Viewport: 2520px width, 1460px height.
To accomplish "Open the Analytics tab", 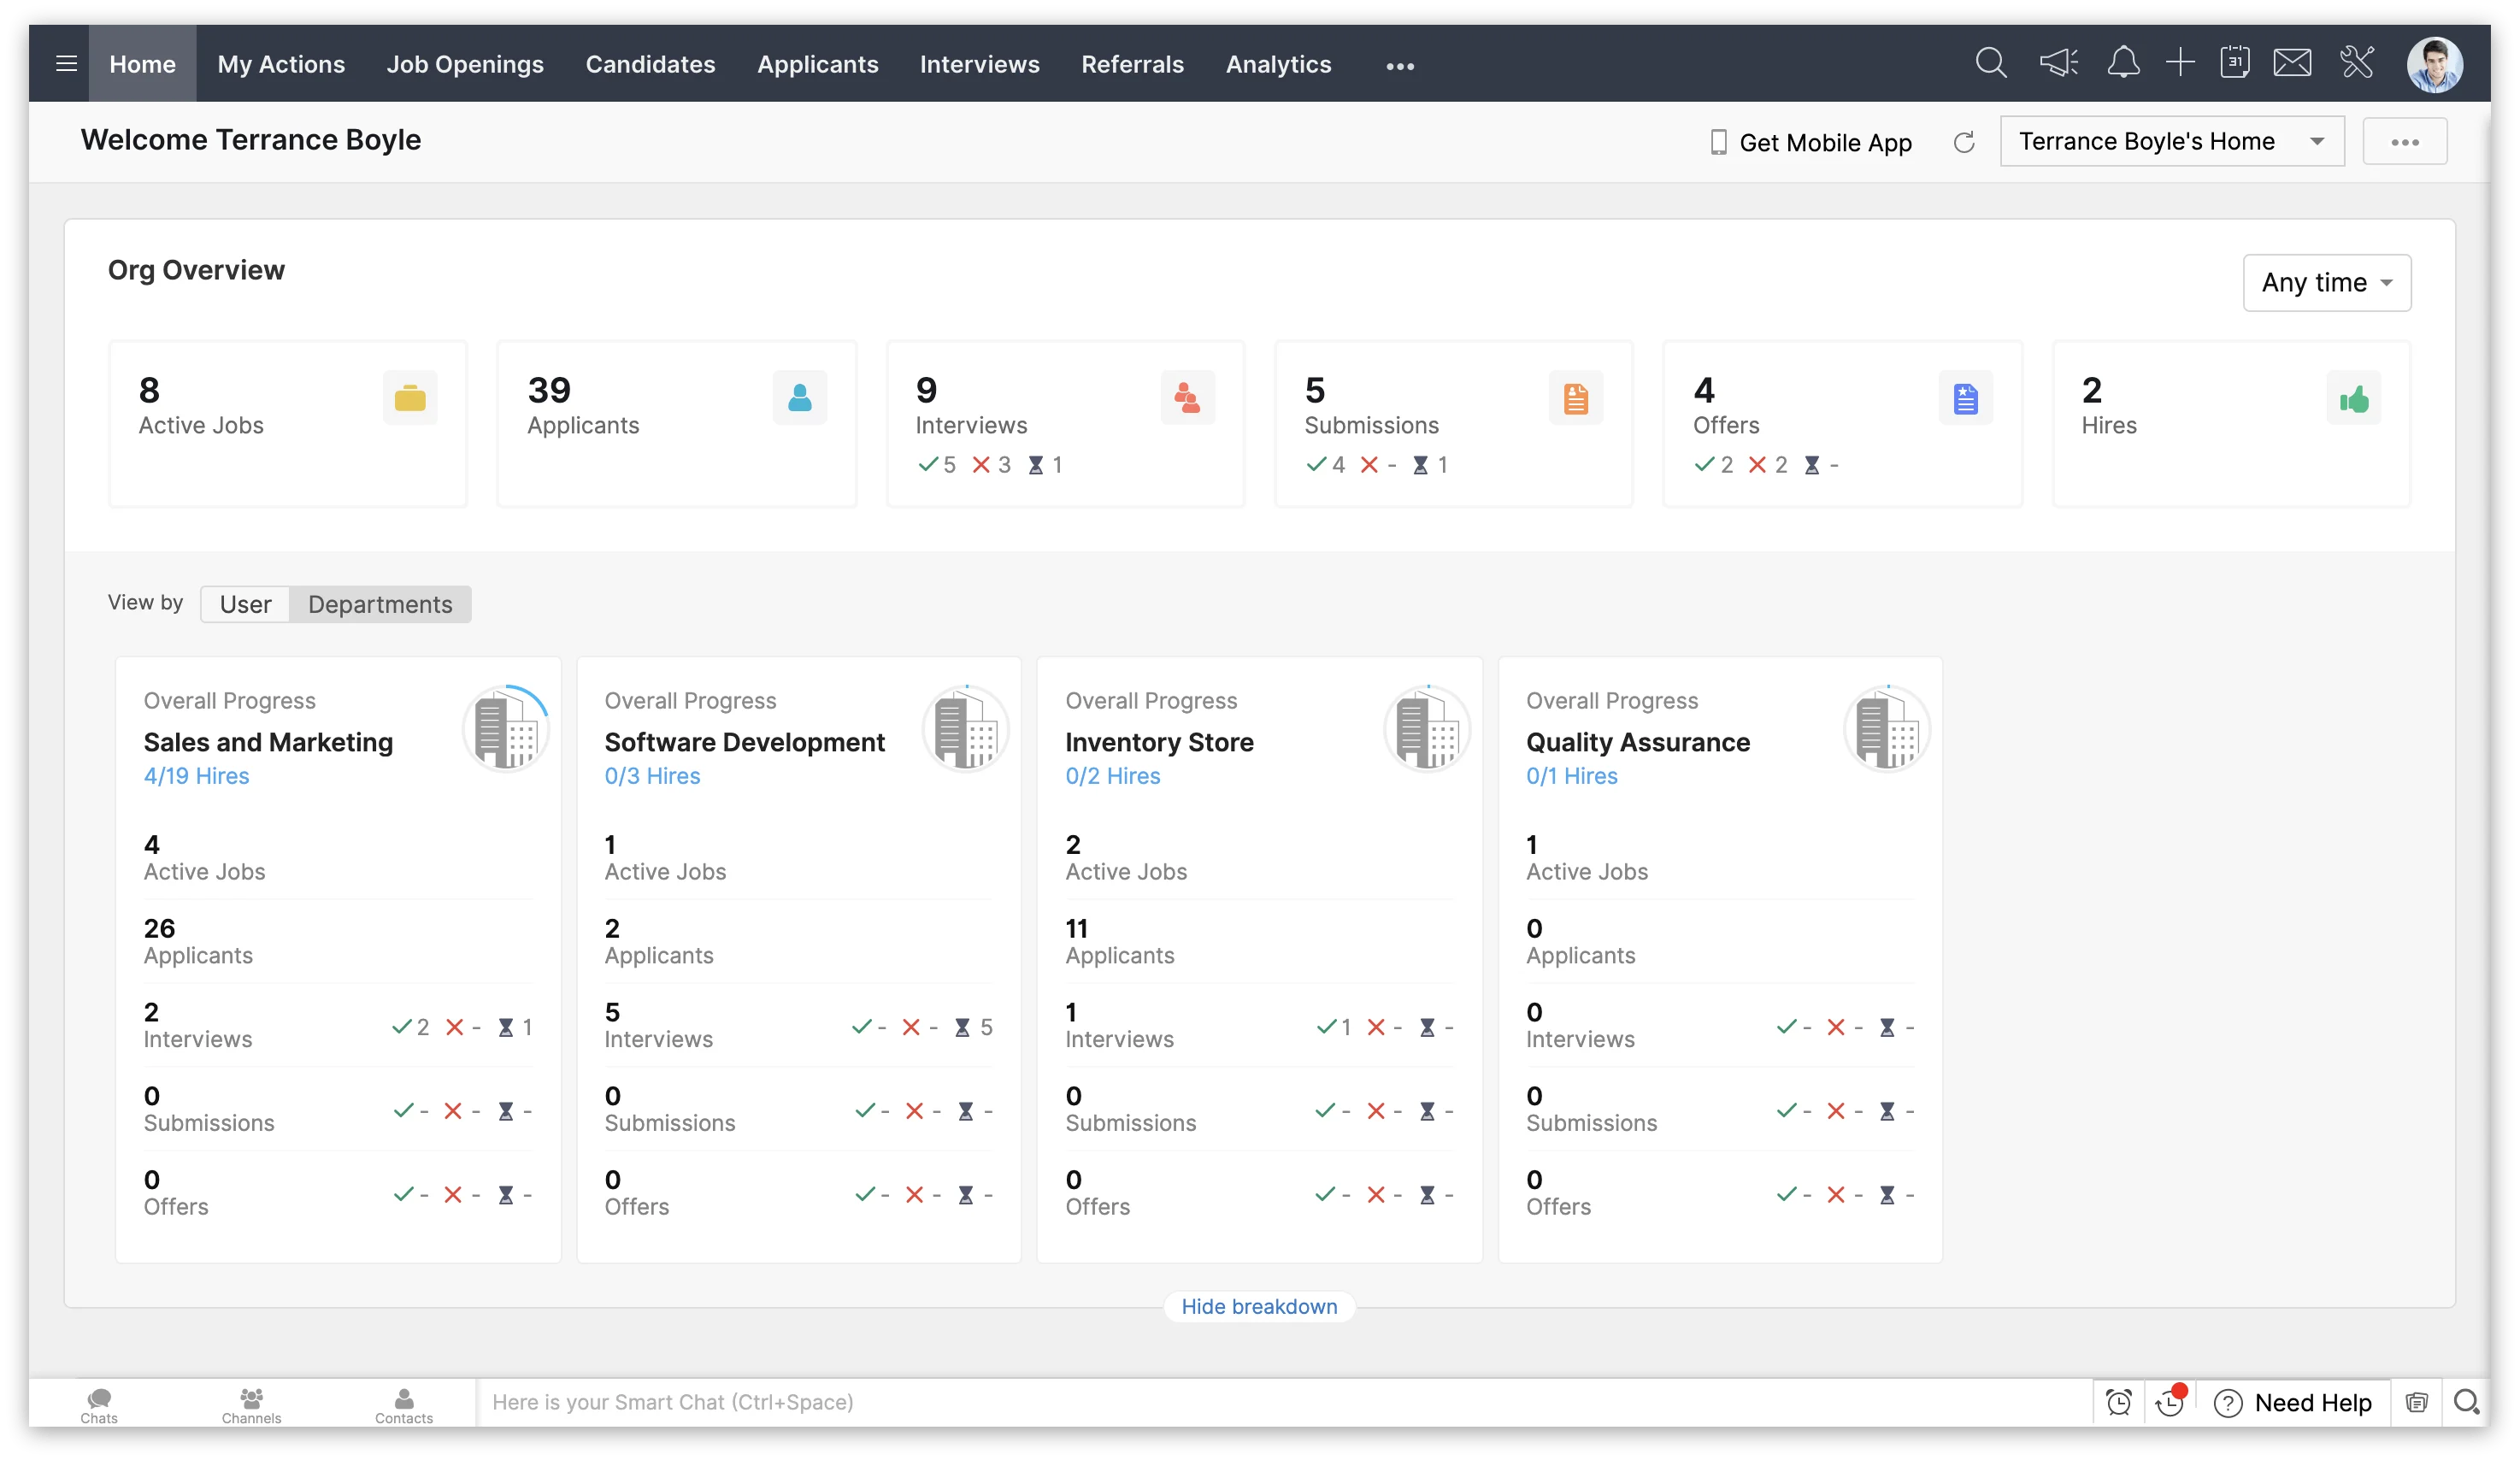I will [1278, 64].
